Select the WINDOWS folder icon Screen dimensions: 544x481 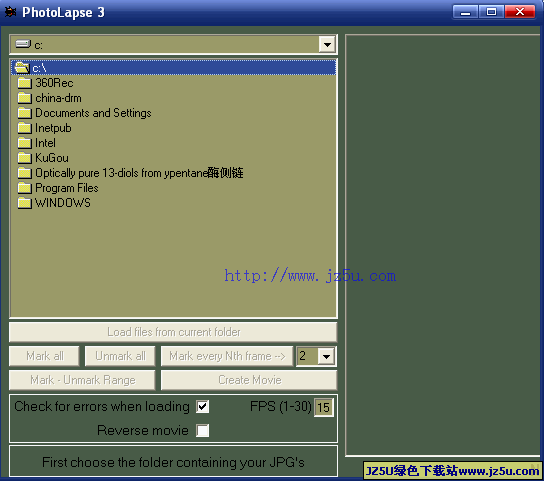pyautogui.click(x=25, y=203)
